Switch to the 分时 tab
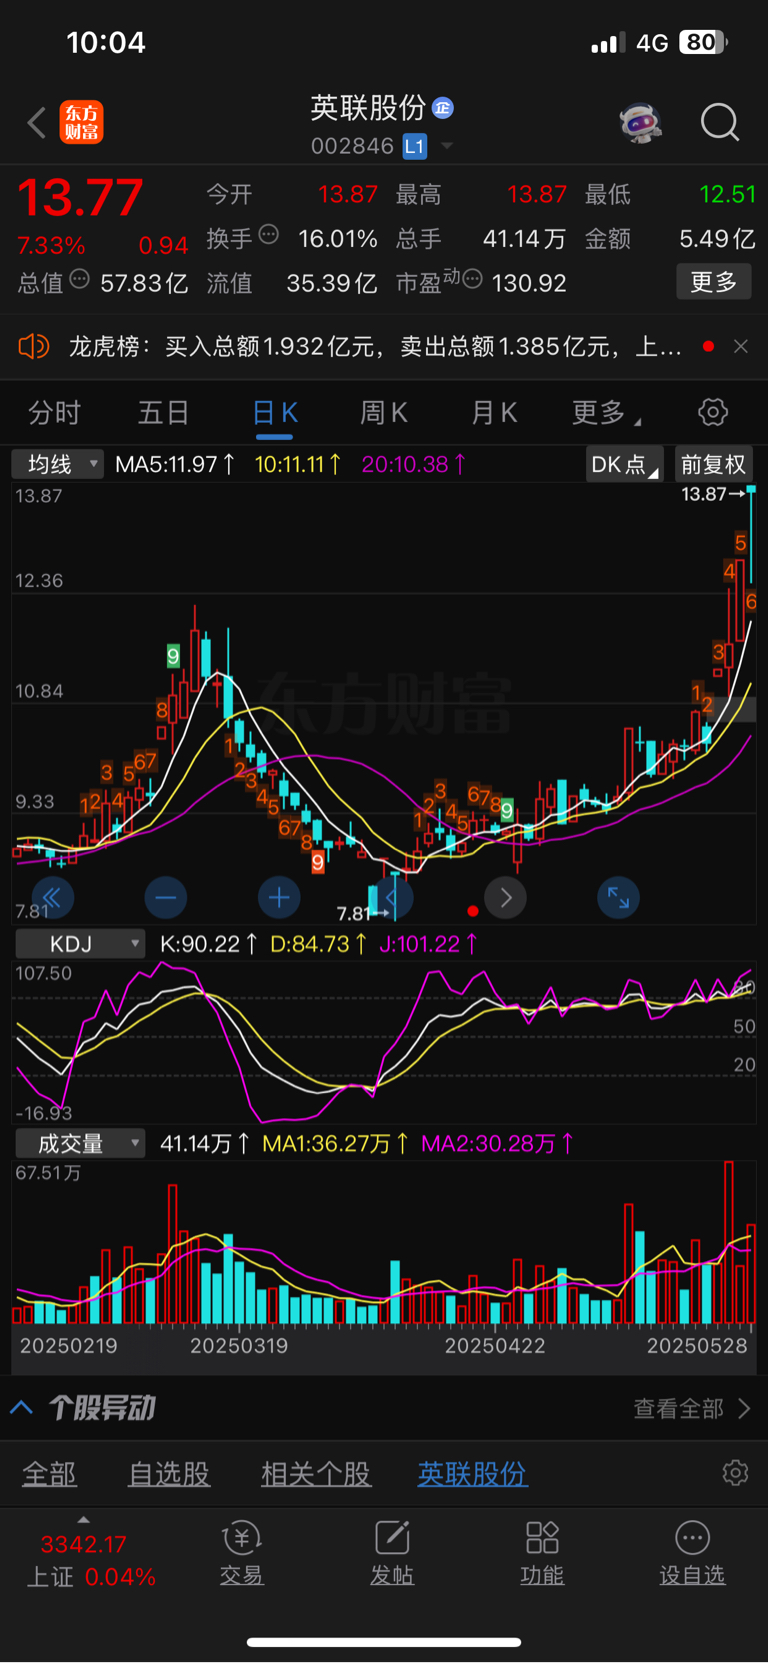The image size is (768, 1663). [54, 413]
